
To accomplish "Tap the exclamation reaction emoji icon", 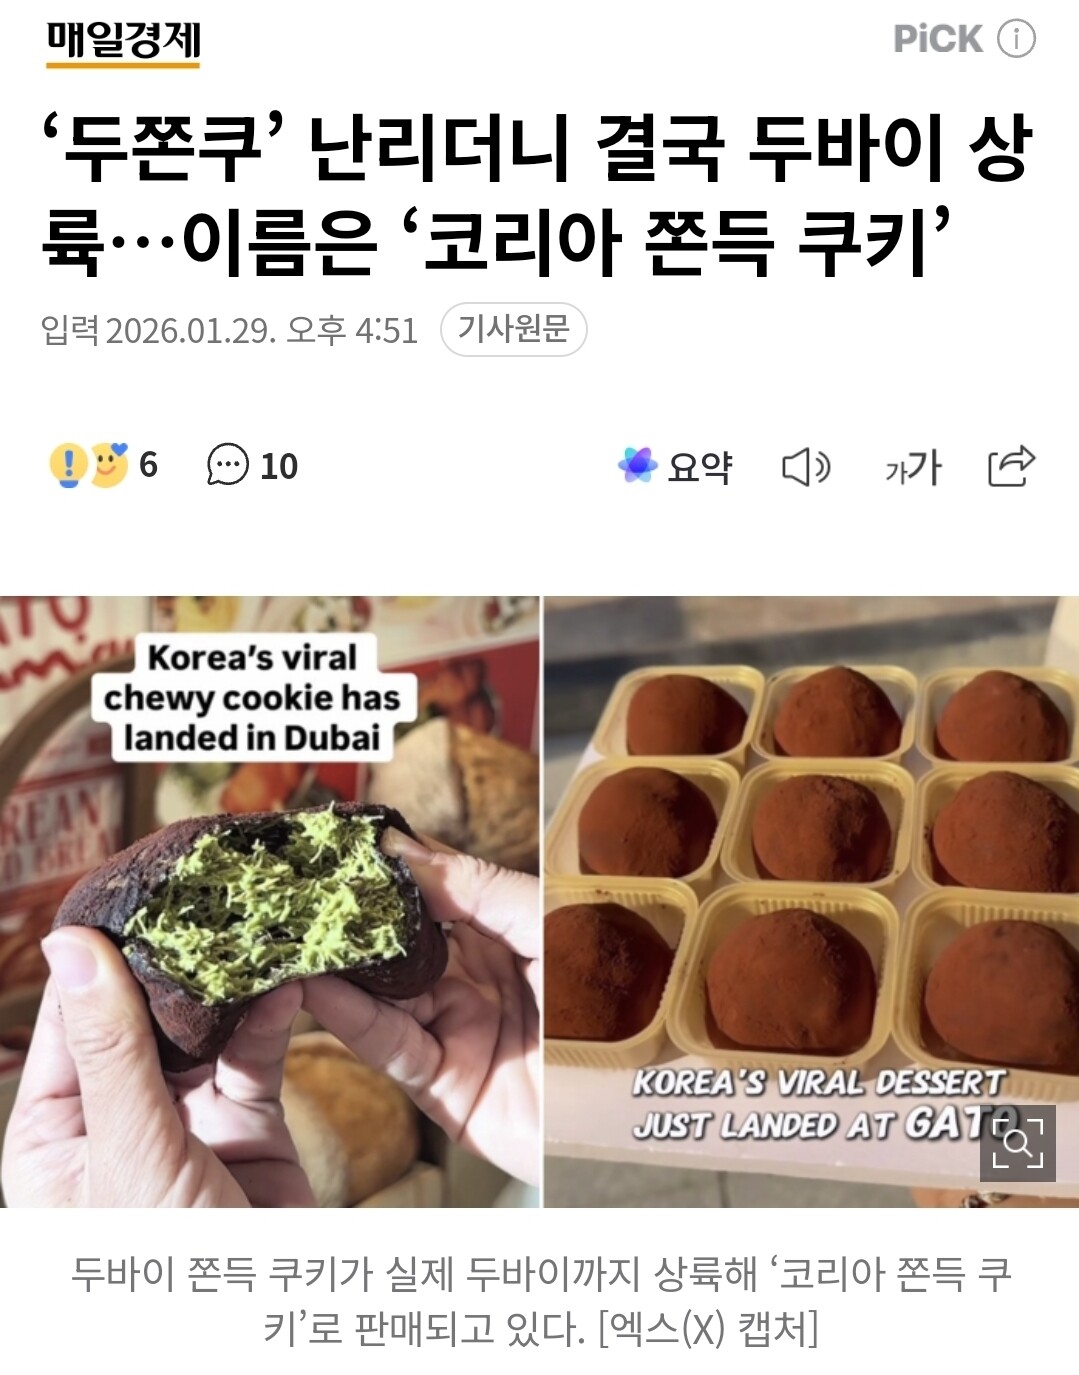I will coord(68,465).
